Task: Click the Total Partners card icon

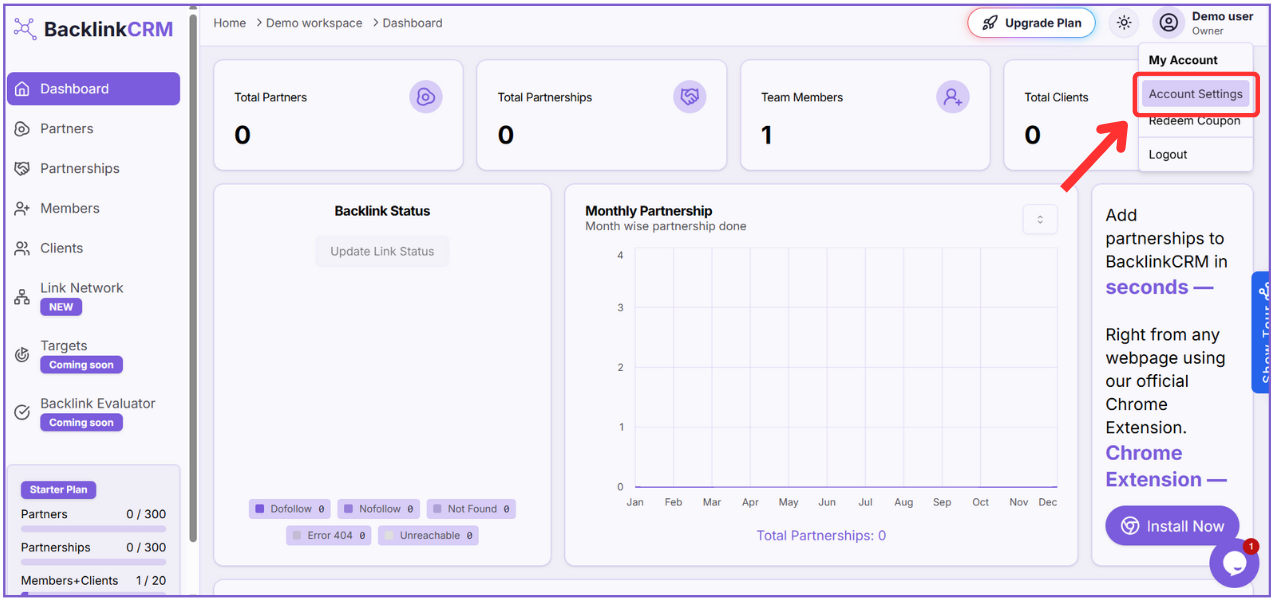Action: pos(425,97)
